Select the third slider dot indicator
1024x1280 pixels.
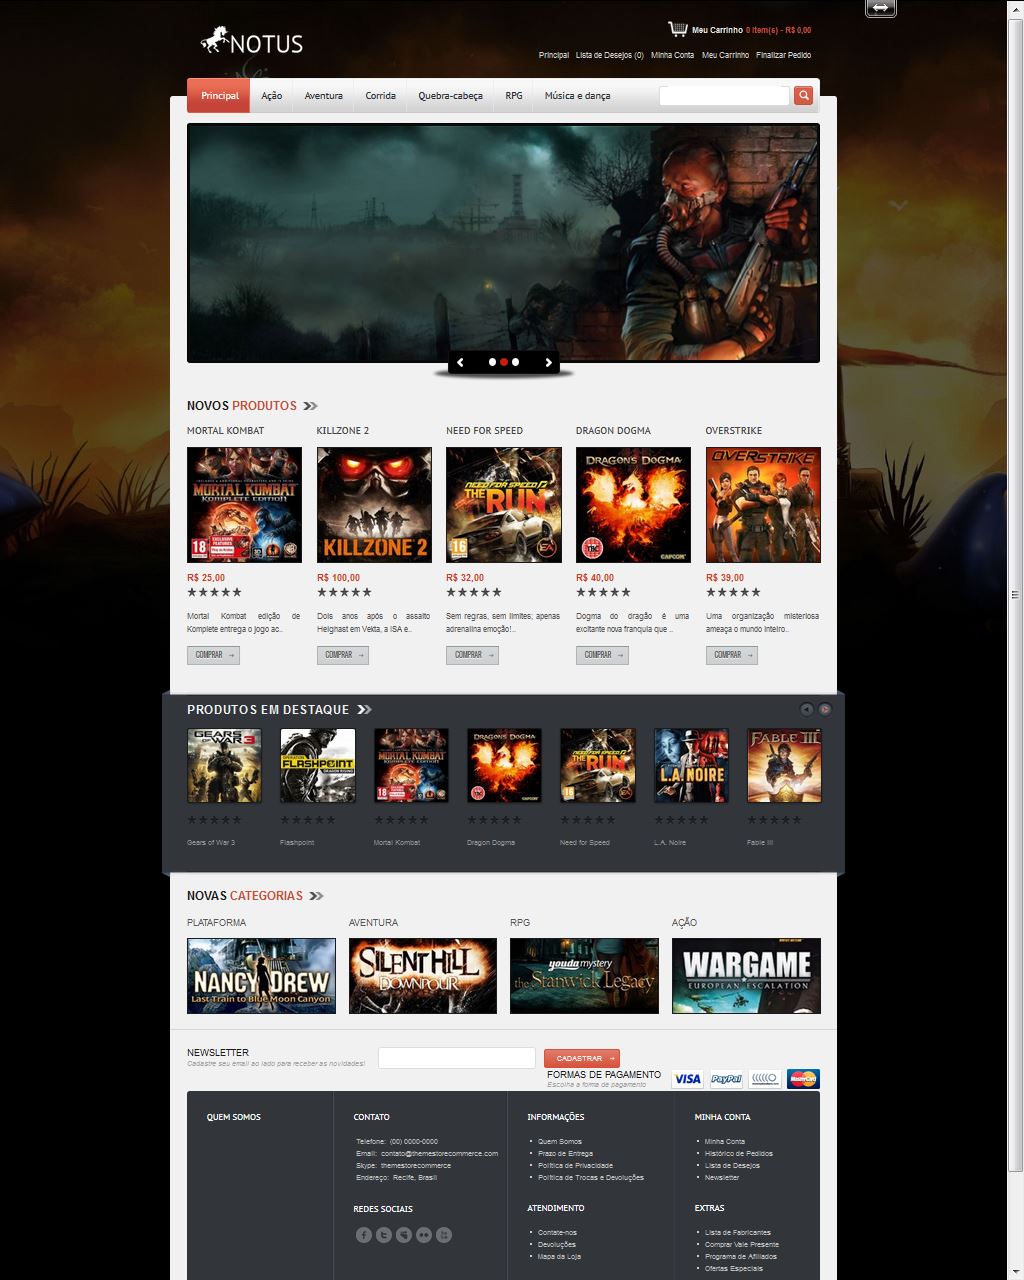[x=516, y=362]
